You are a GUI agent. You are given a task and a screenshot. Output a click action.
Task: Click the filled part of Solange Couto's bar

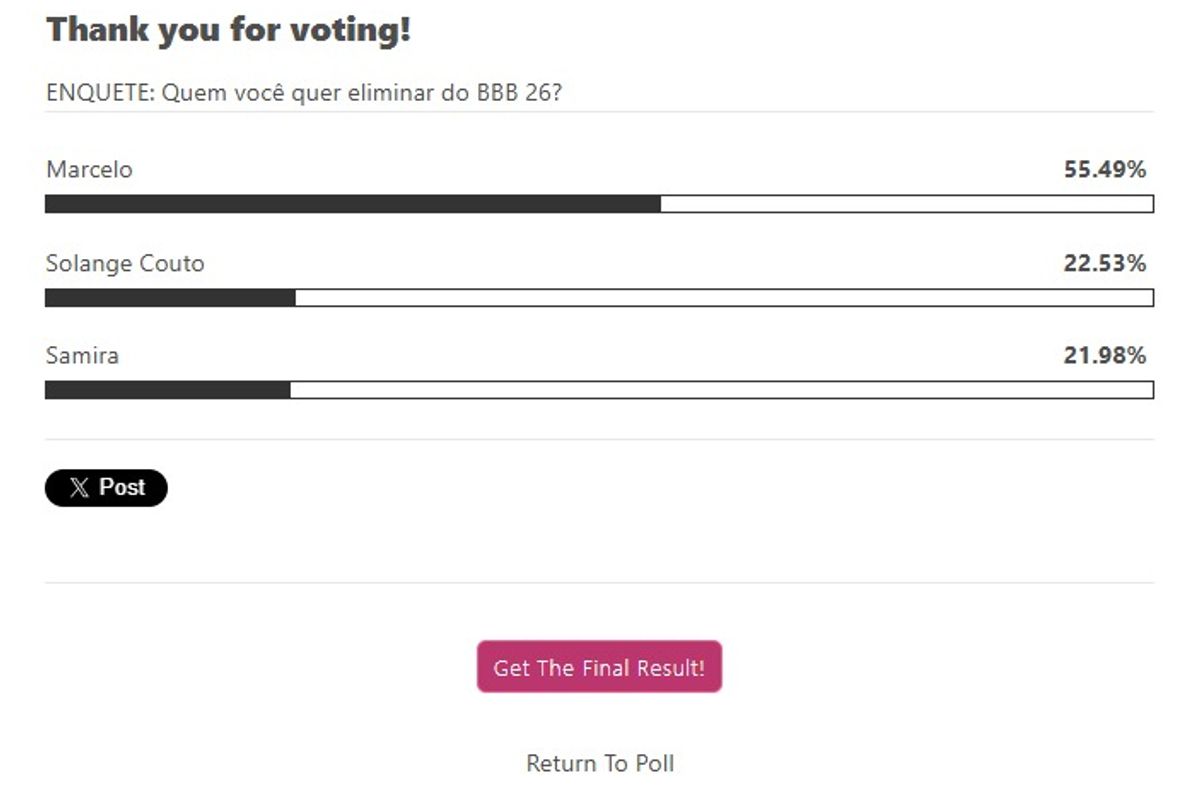170,298
